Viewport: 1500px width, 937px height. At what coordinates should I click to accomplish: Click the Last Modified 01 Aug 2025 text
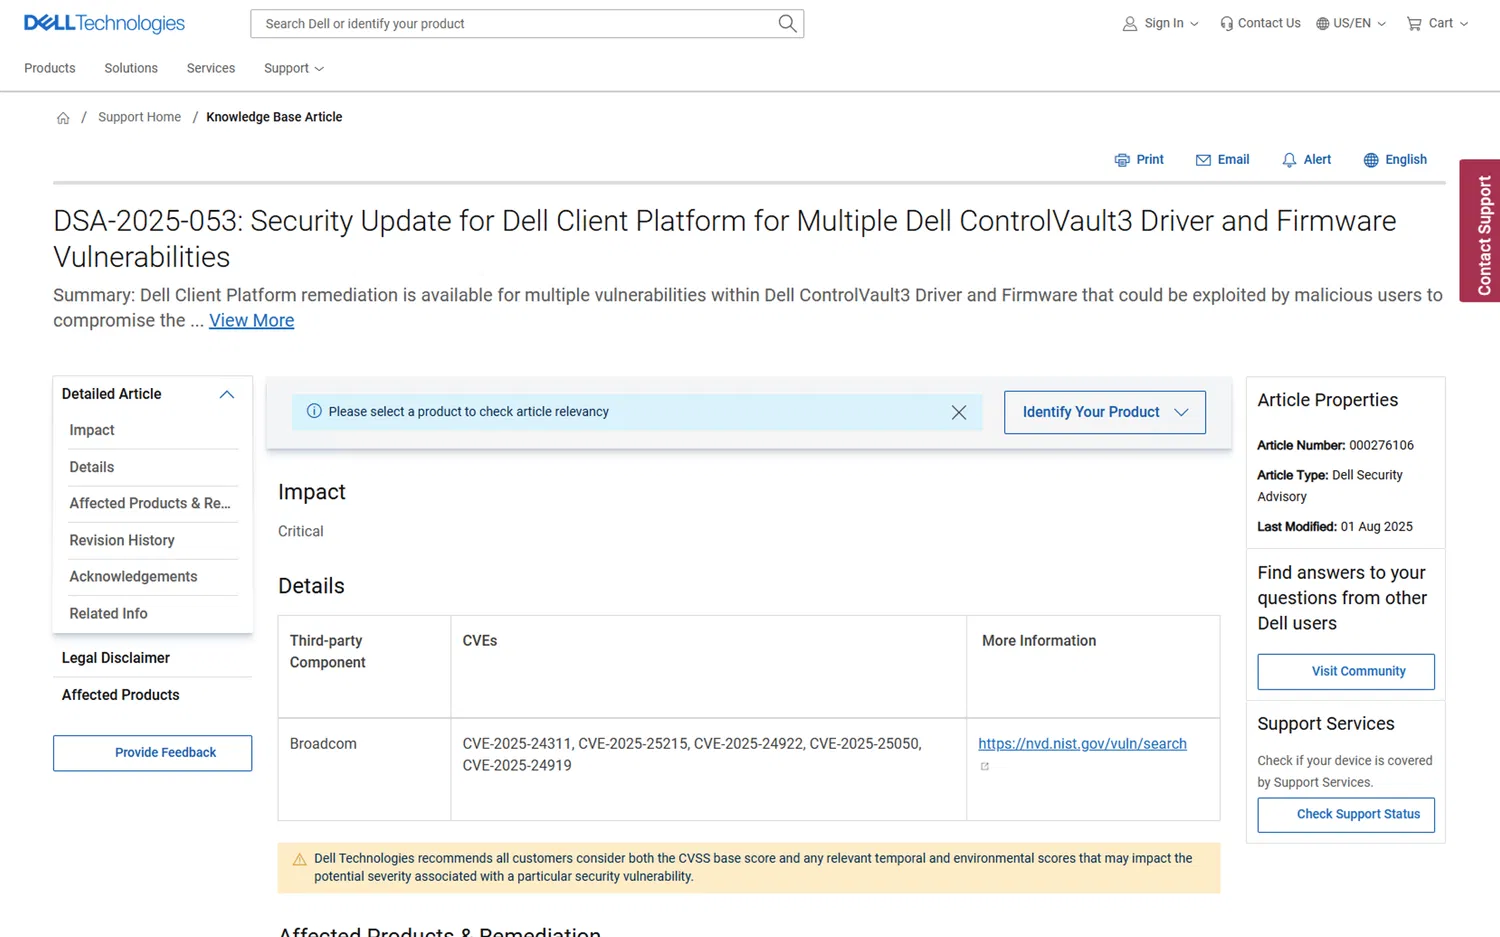1335,527
